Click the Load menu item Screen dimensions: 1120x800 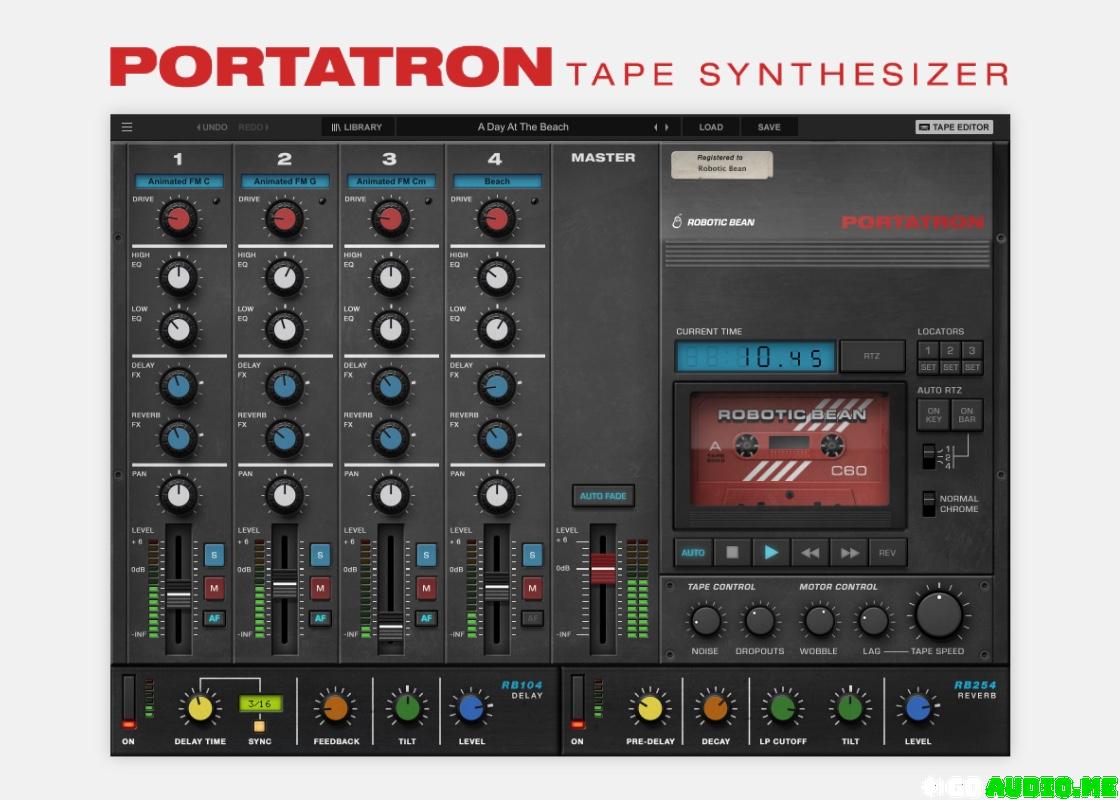click(x=711, y=127)
